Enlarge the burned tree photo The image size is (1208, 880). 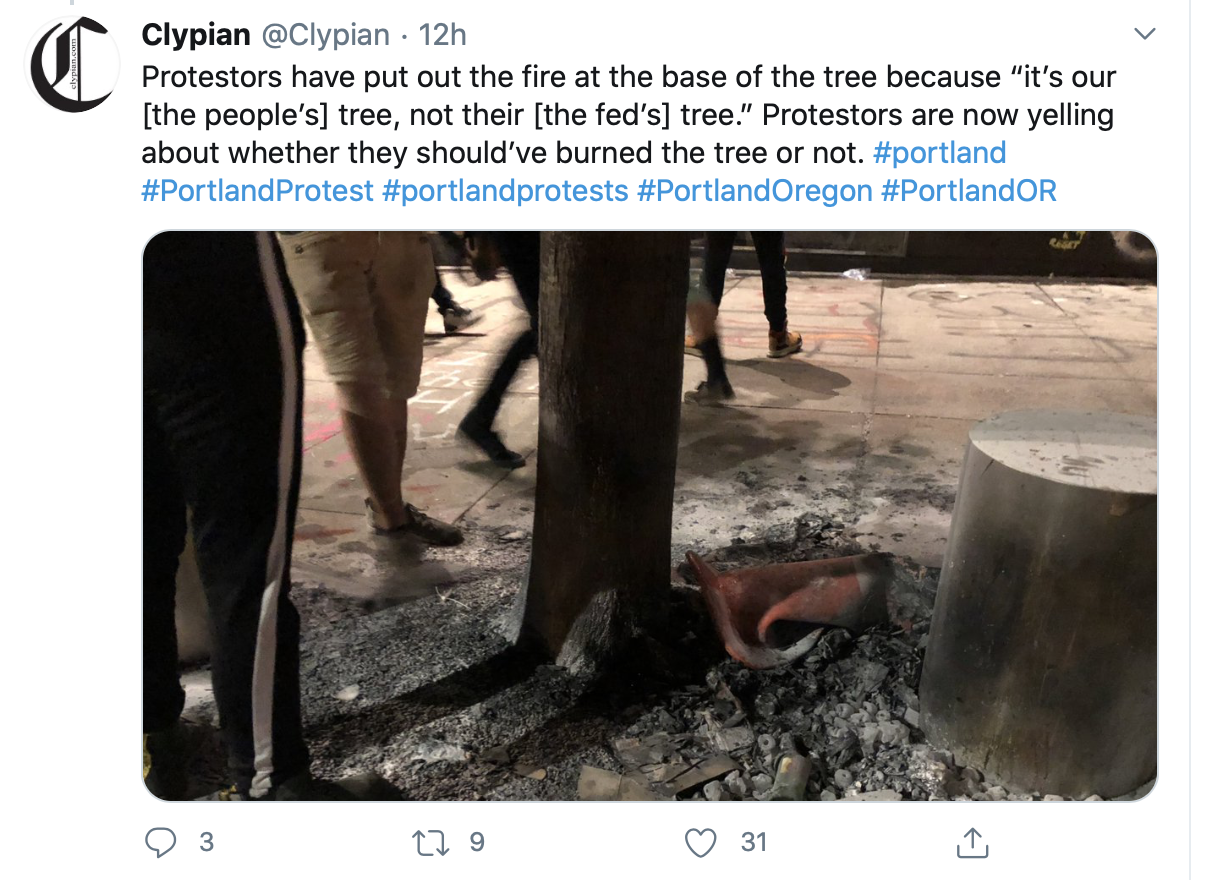coord(649,515)
